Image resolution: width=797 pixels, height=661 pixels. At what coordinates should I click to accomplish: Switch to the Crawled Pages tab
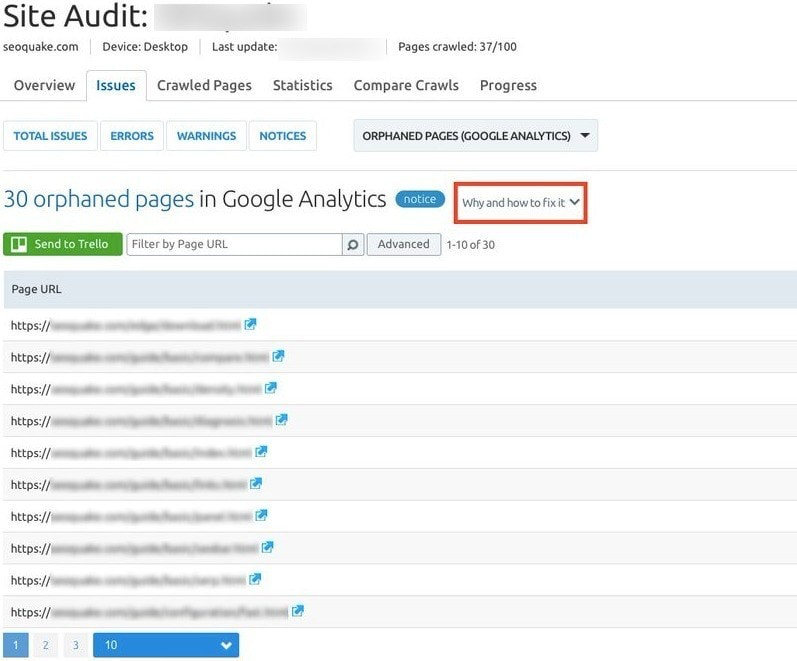204,85
